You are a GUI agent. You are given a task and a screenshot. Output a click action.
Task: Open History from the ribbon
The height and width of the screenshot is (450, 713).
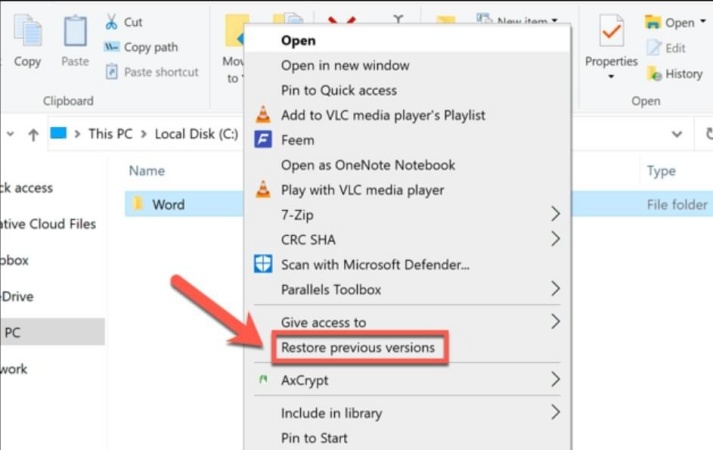click(674, 74)
